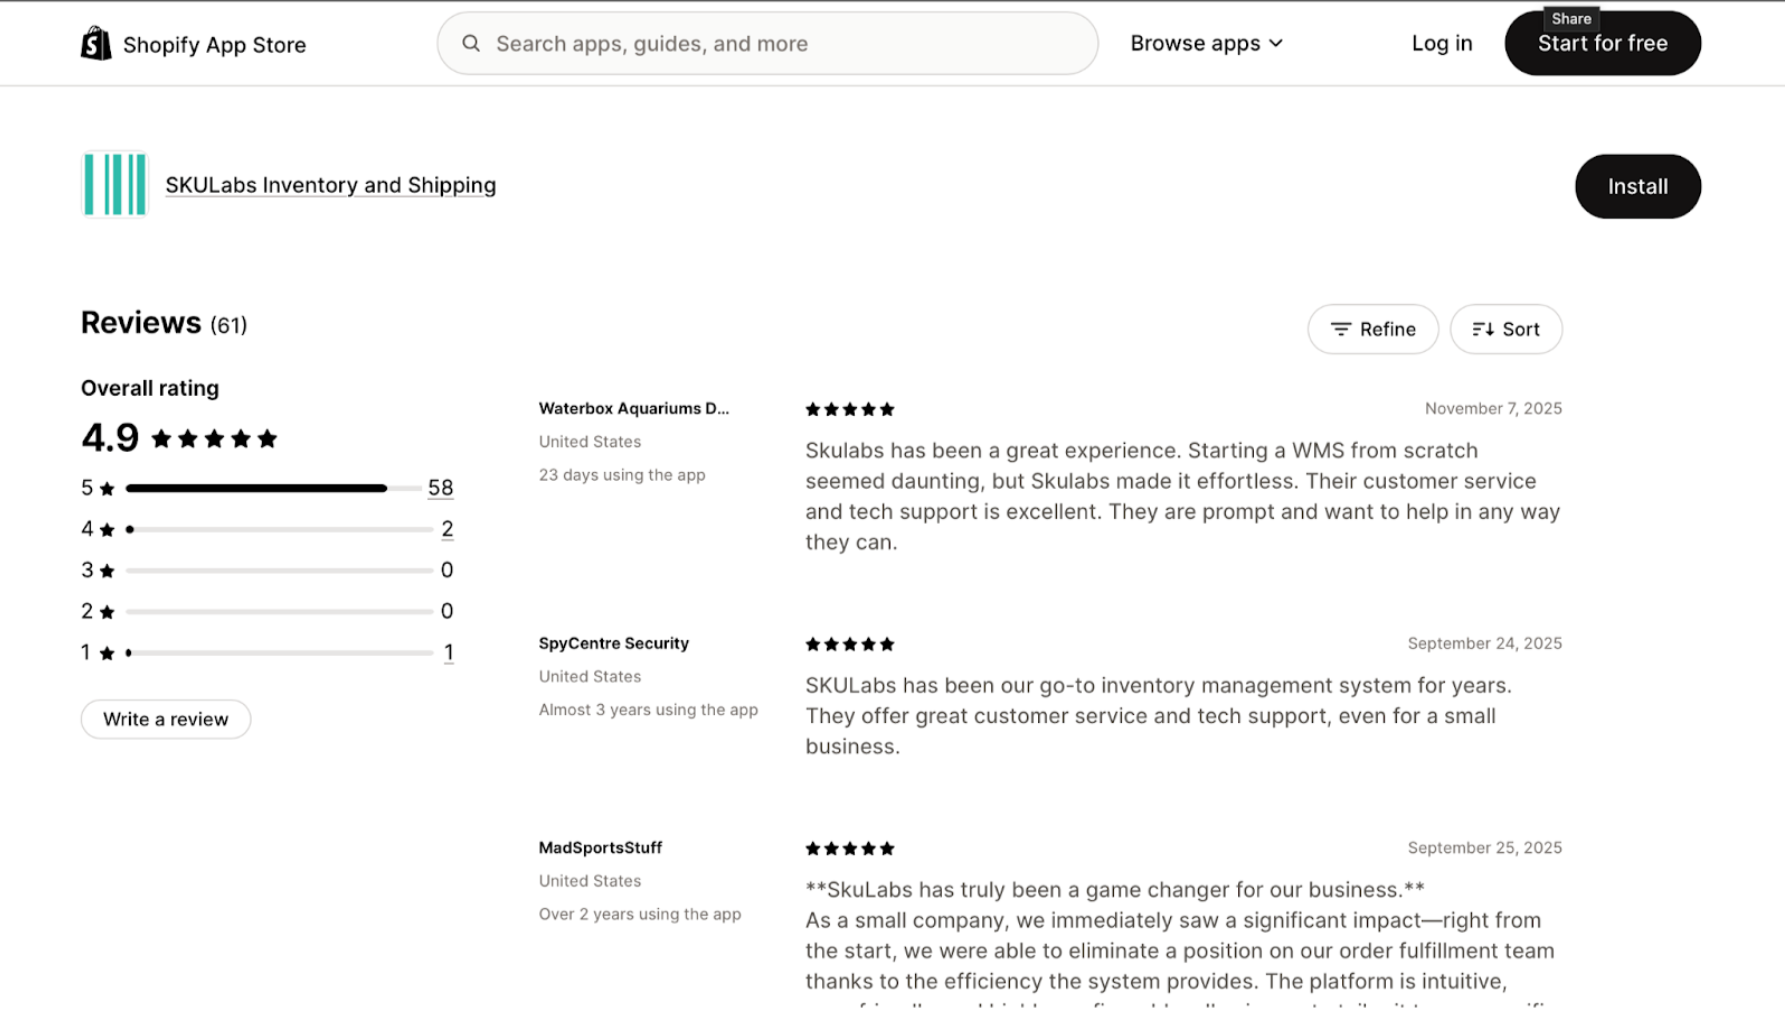The height and width of the screenshot is (1032, 1786).
Task: Focus the search apps input field
Action: (780, 44)
